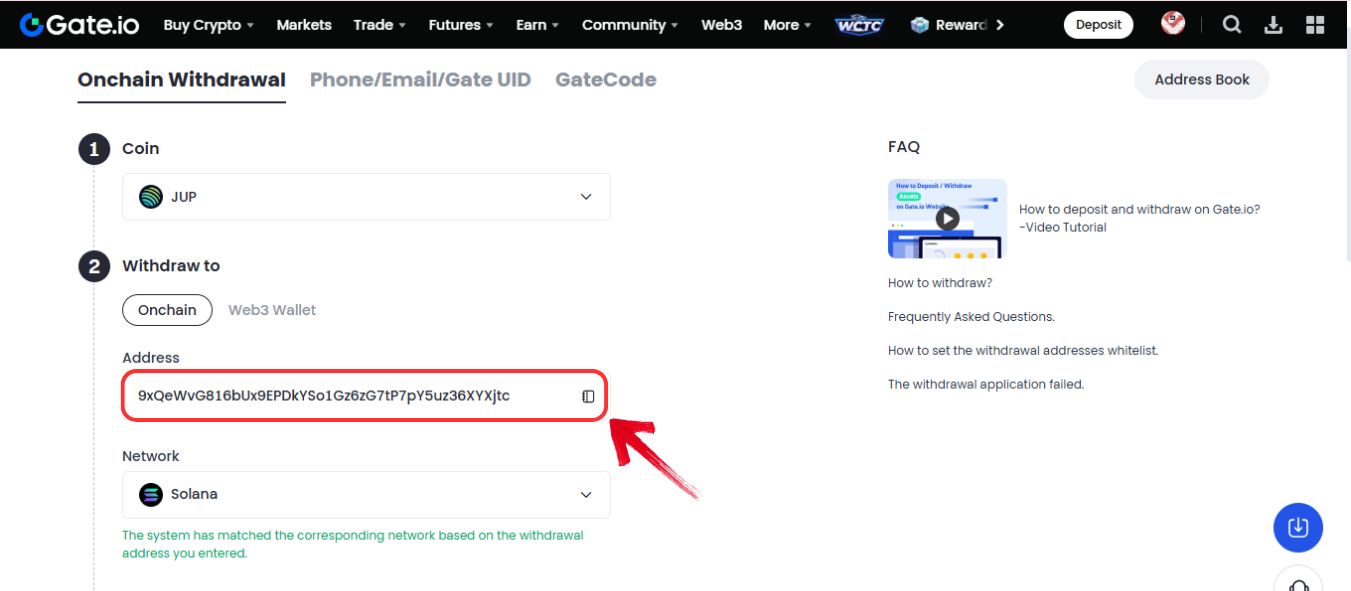Open 'How to deposit and withdraw' video link
This screenshot has width=1351, height=591.
1139,218
